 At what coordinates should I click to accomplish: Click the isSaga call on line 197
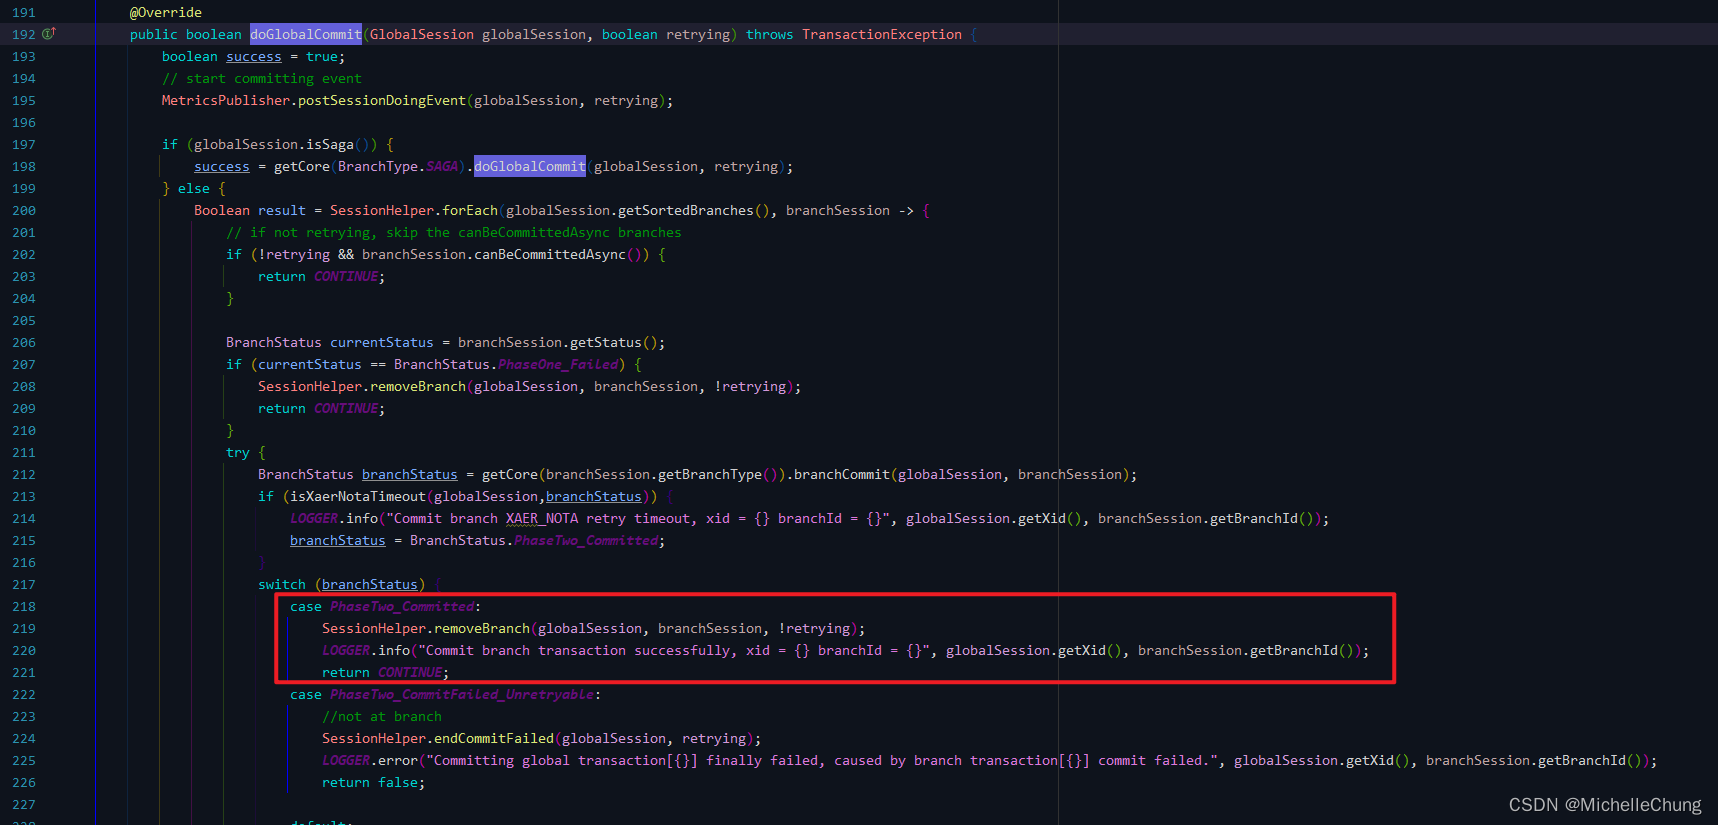(x=330, y=144)
